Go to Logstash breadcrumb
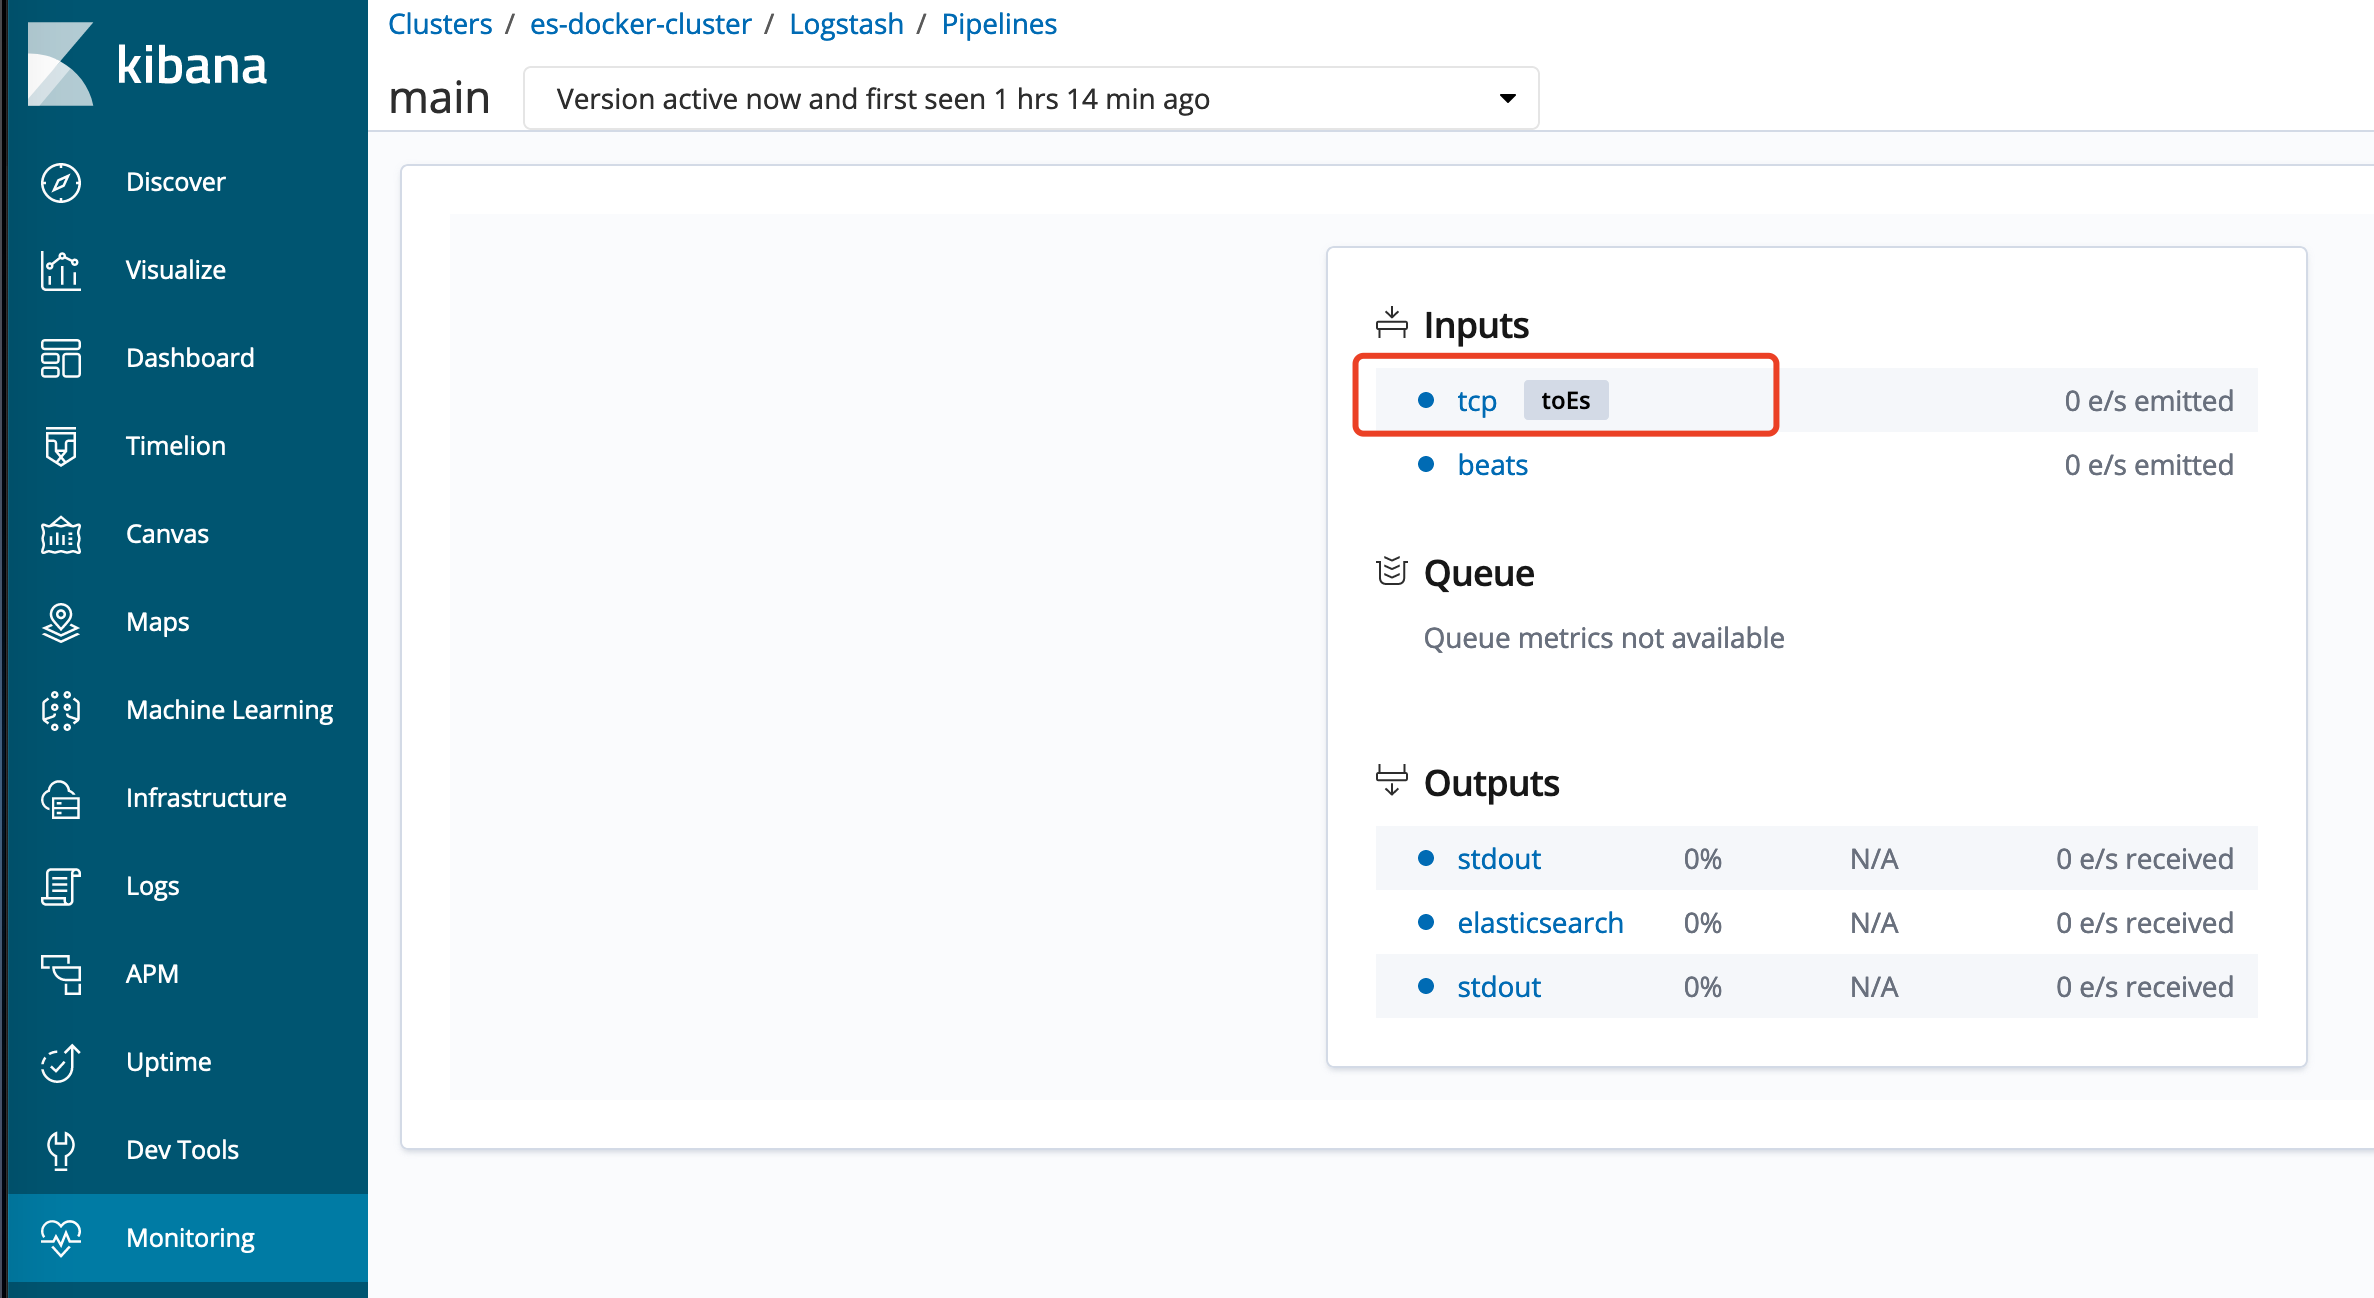The width and height of the screenshot is (2374, 1298). pos(846,24)
